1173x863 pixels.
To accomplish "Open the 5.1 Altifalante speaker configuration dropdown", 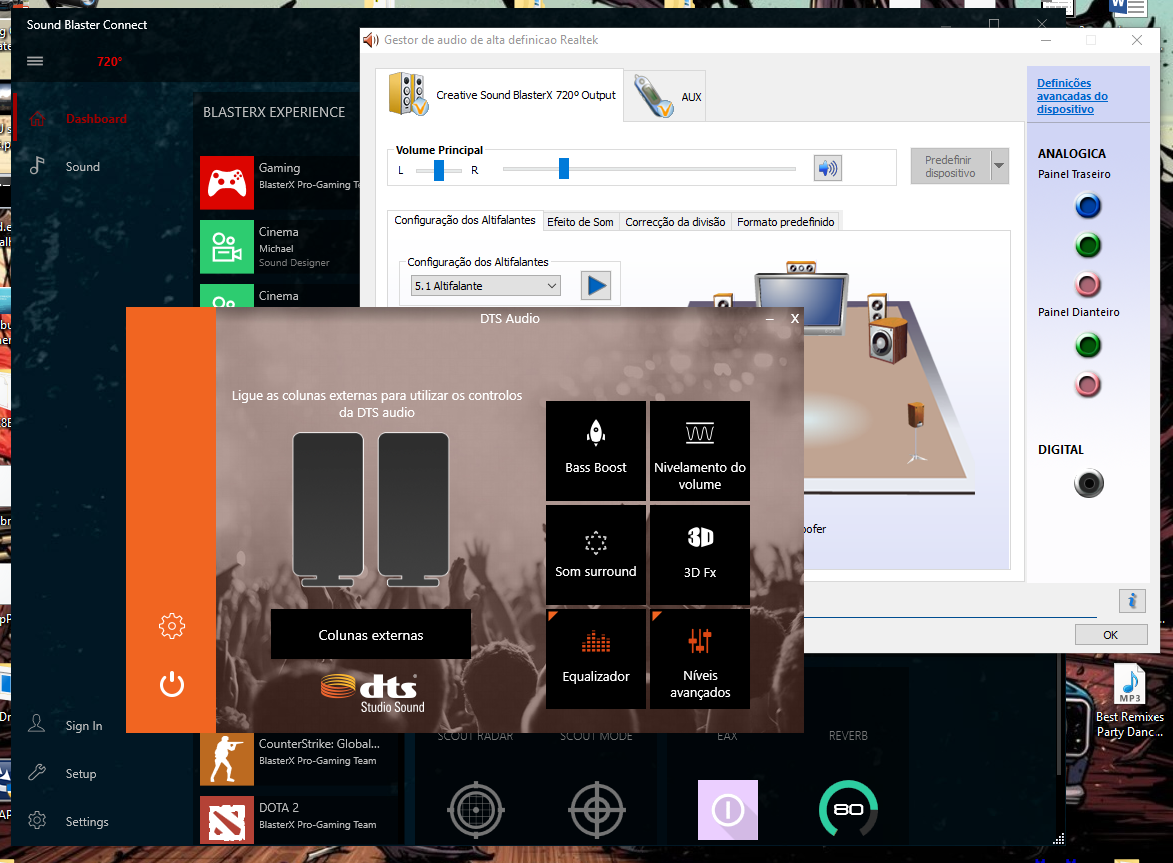I will [486, 286].
